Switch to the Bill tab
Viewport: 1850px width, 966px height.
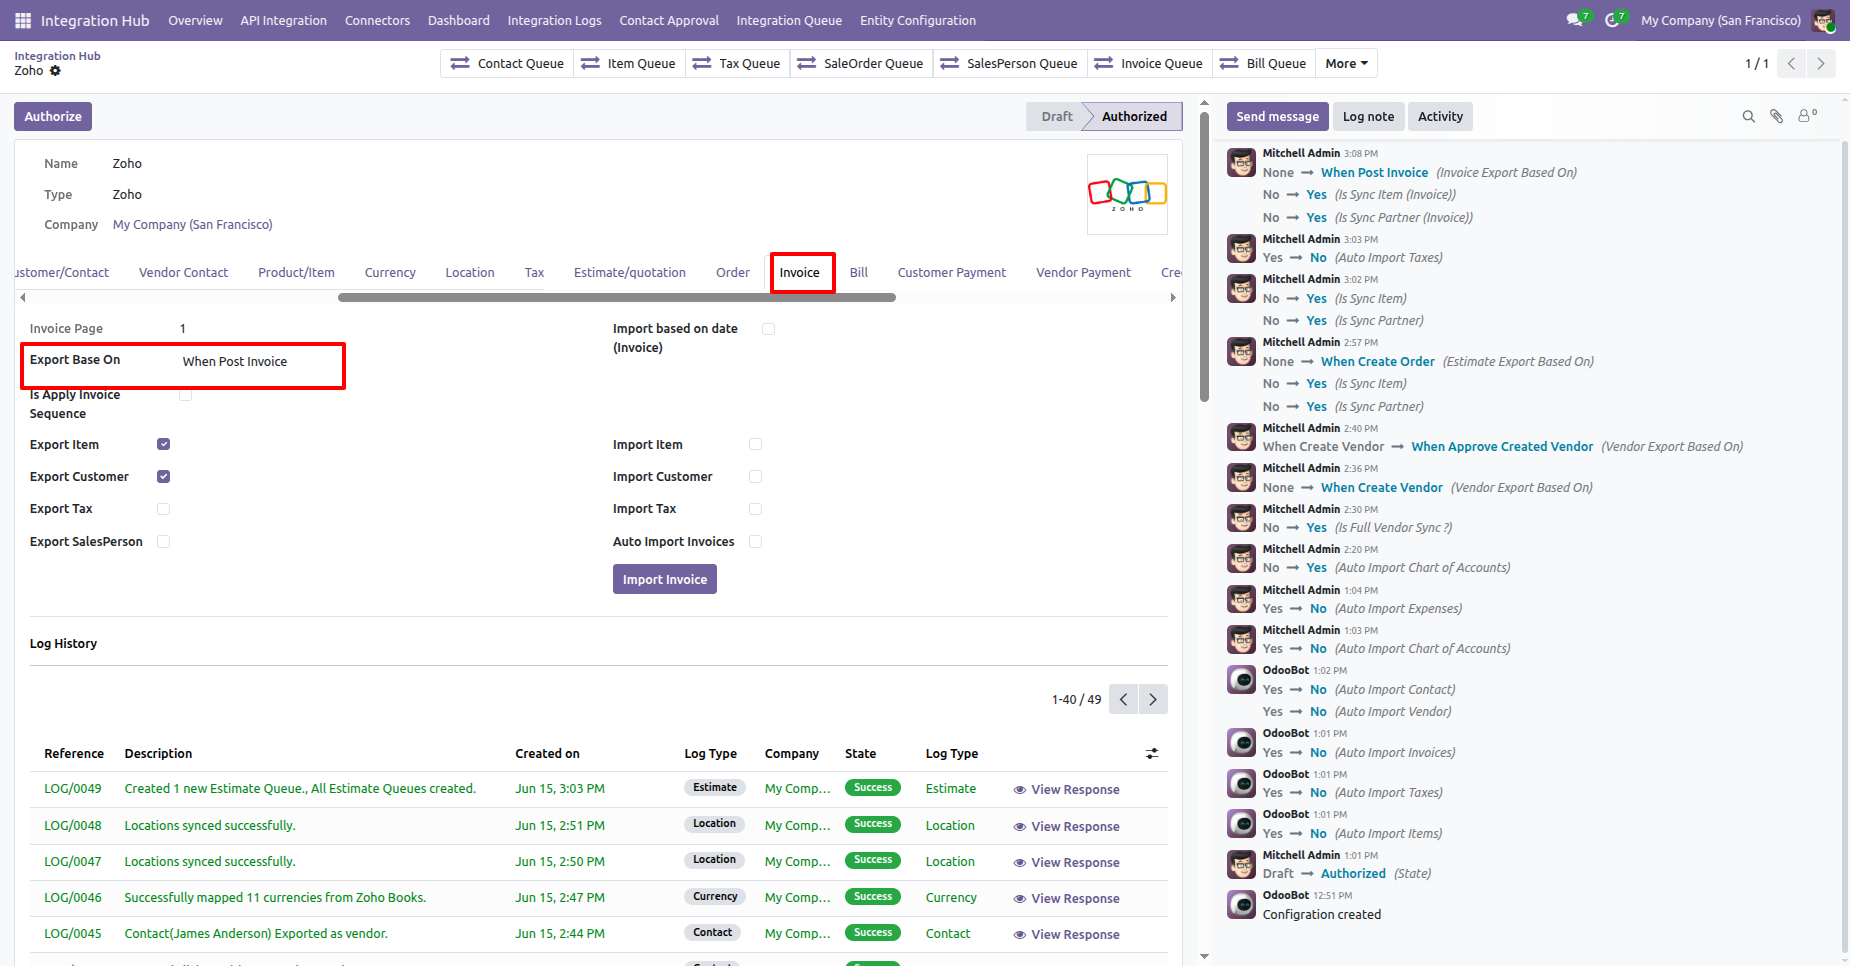(x=859, y=273)
